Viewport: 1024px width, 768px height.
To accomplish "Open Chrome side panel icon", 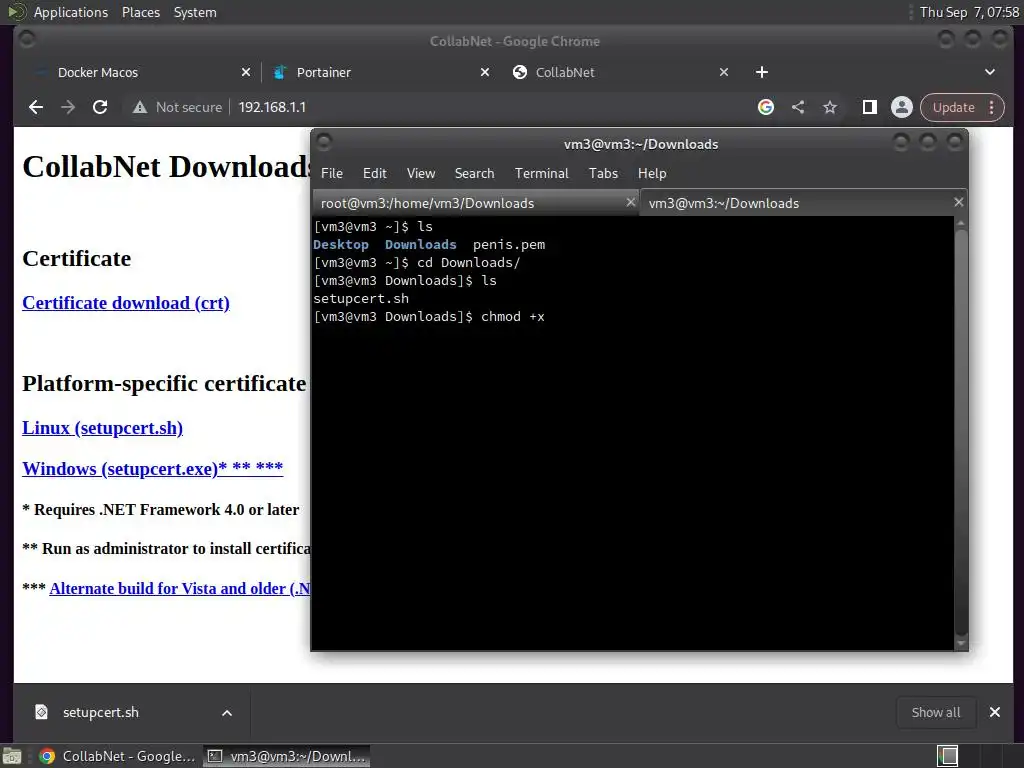I will coord(870,107).
